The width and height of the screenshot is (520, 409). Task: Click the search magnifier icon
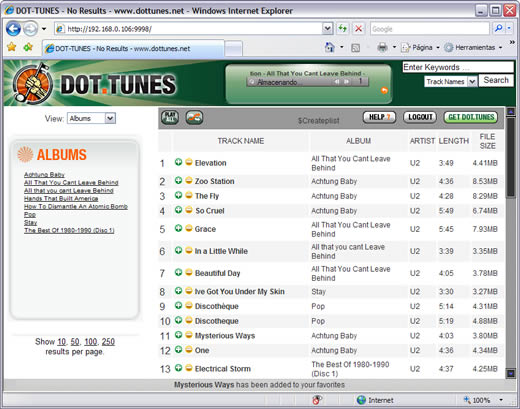click(x=498, y=29)
